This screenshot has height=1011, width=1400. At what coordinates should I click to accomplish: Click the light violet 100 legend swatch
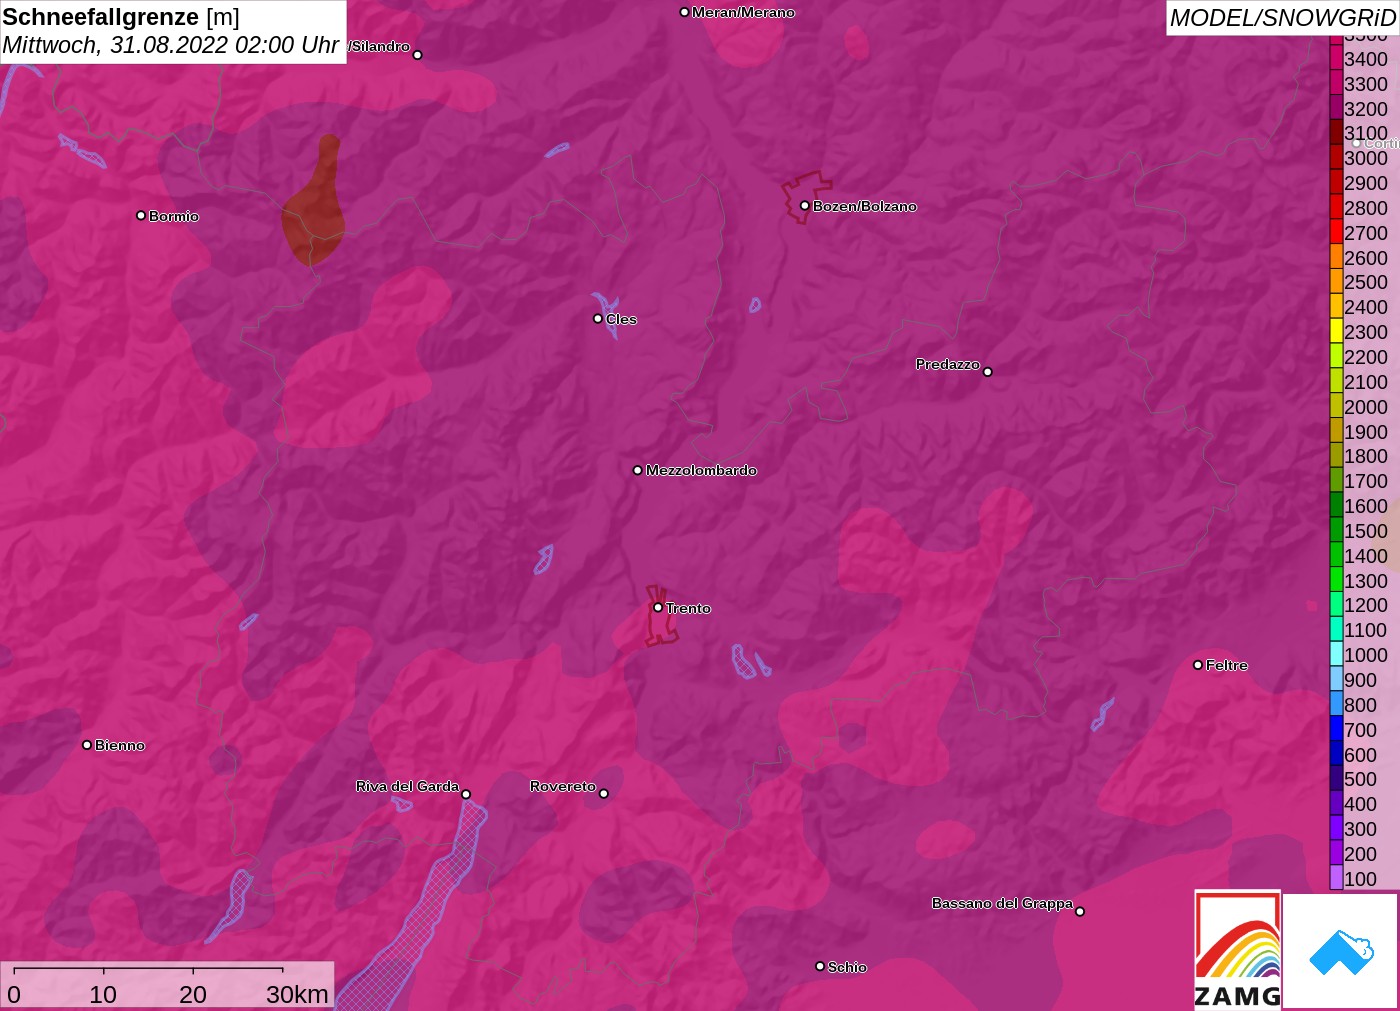pyautogui.click(x=1336, y=878)
